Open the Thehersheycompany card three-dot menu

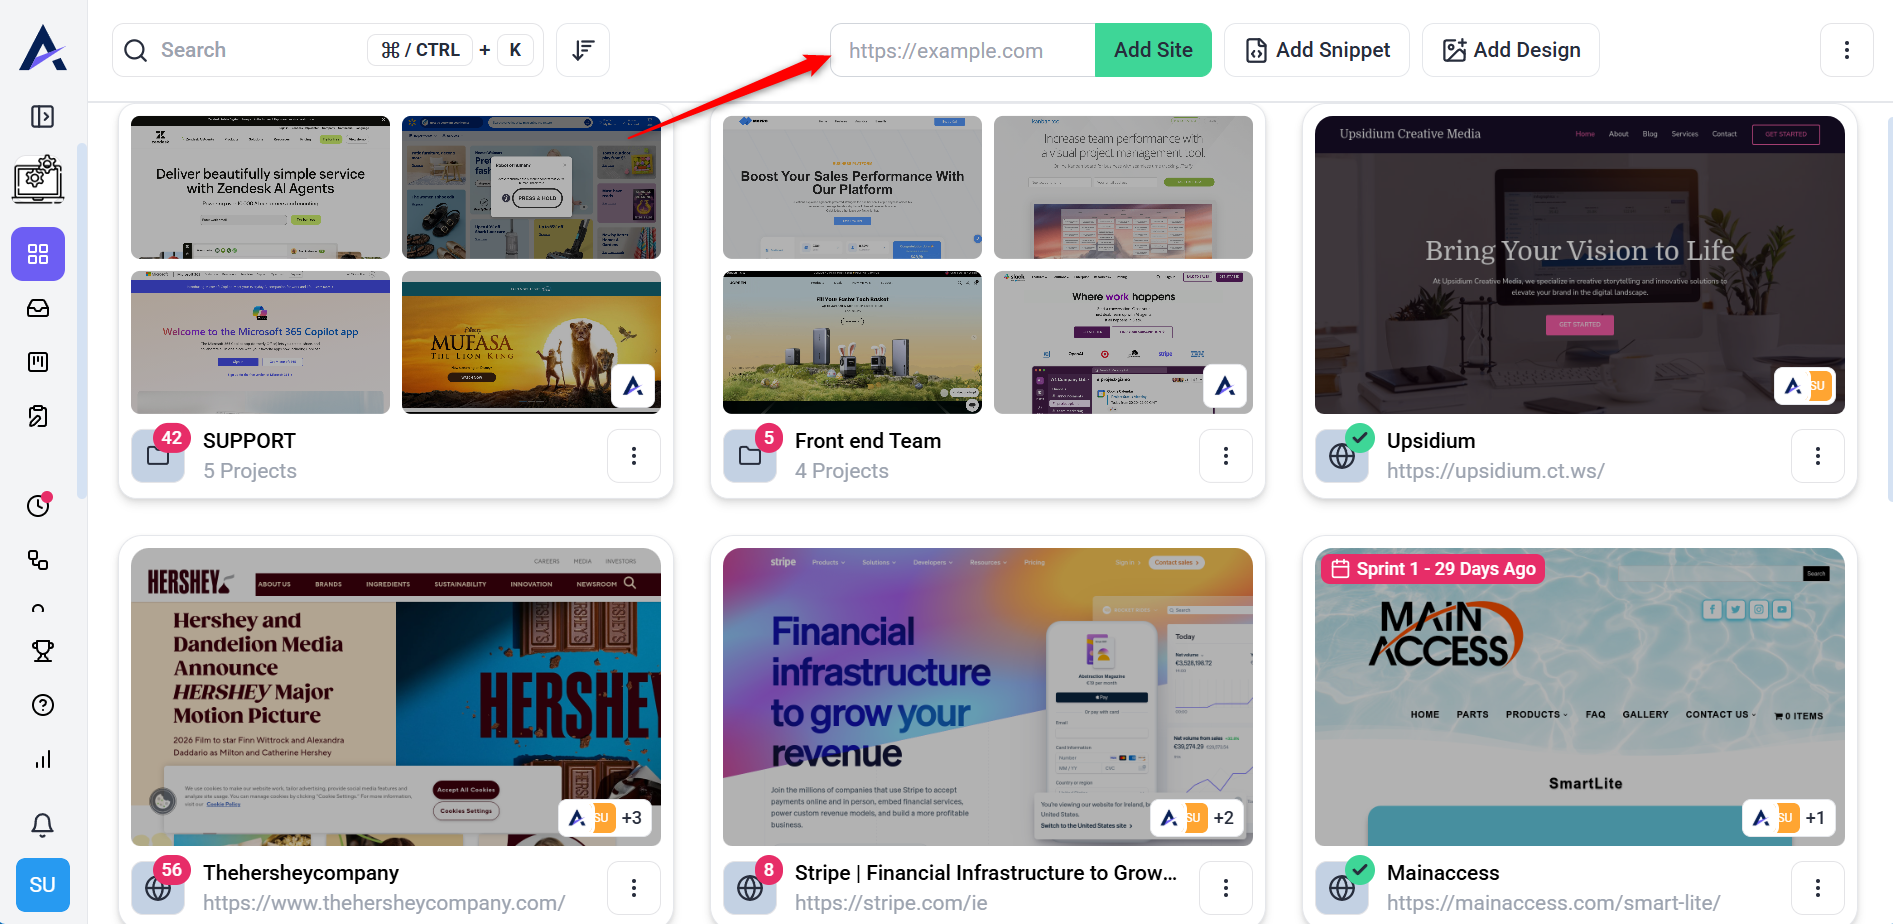click(634, 888)
